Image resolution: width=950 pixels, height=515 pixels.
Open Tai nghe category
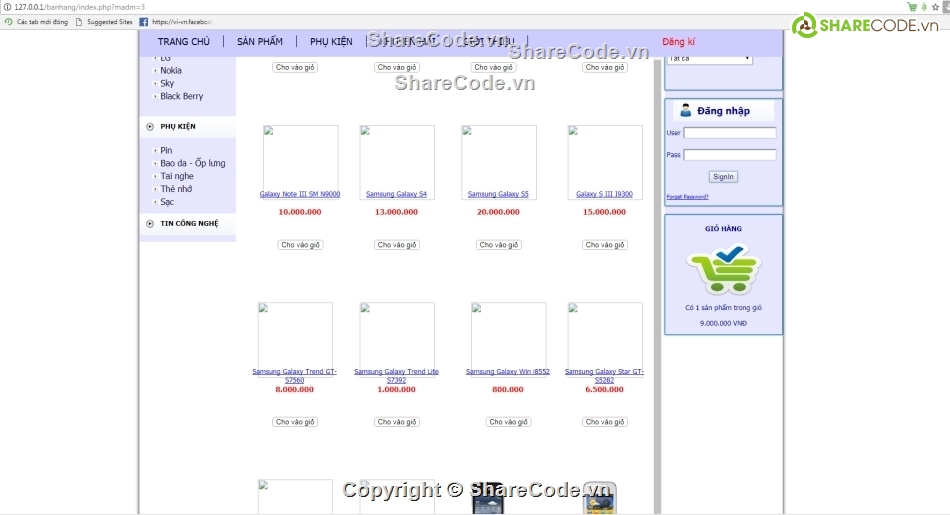tap(176, 176)
